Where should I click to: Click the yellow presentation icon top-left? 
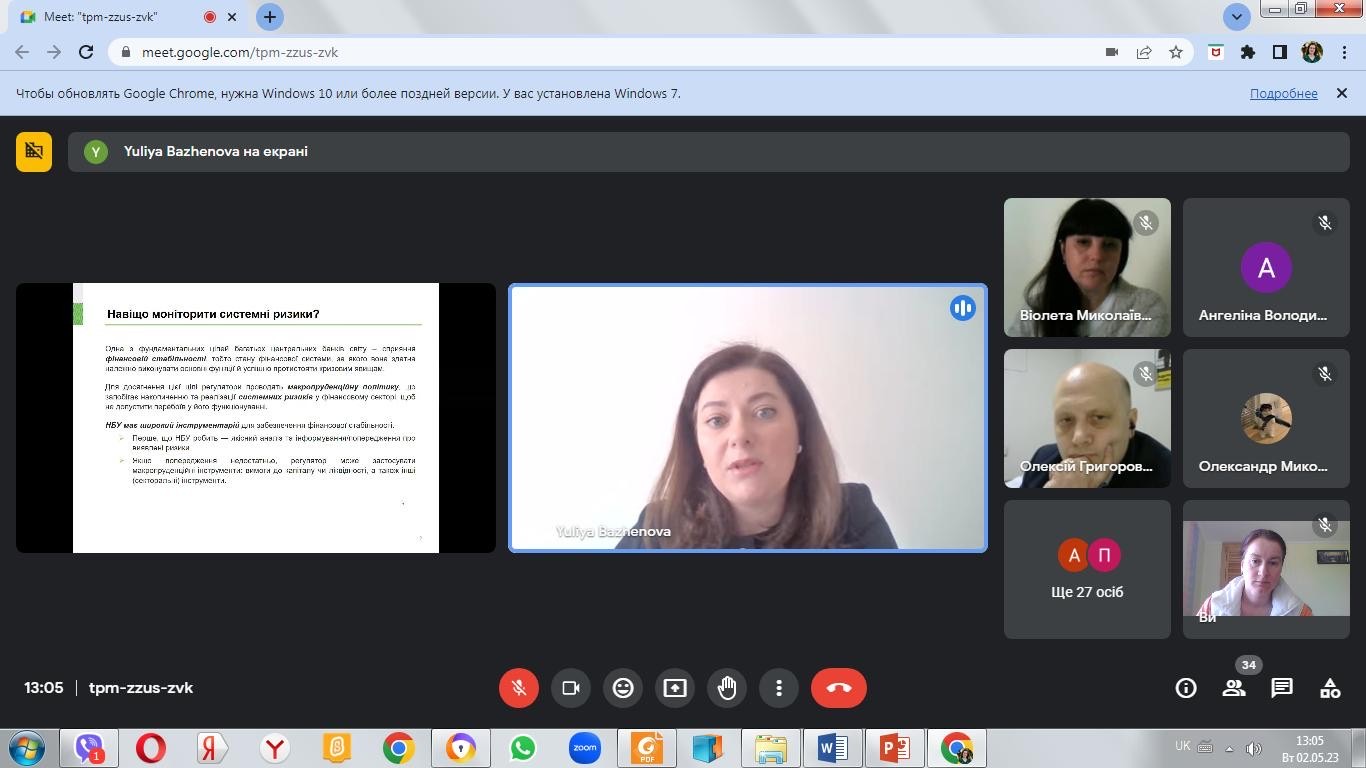[34, 152]
